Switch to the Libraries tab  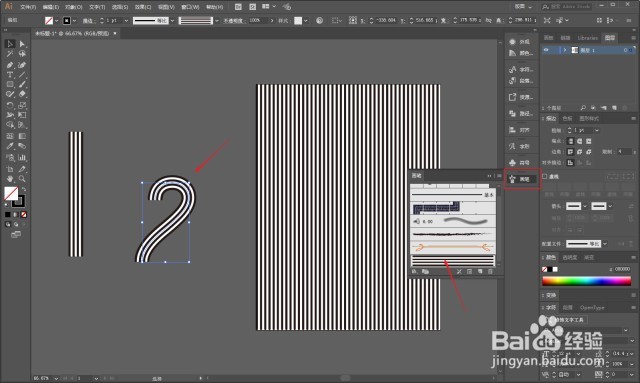click(x=587, y=38)
